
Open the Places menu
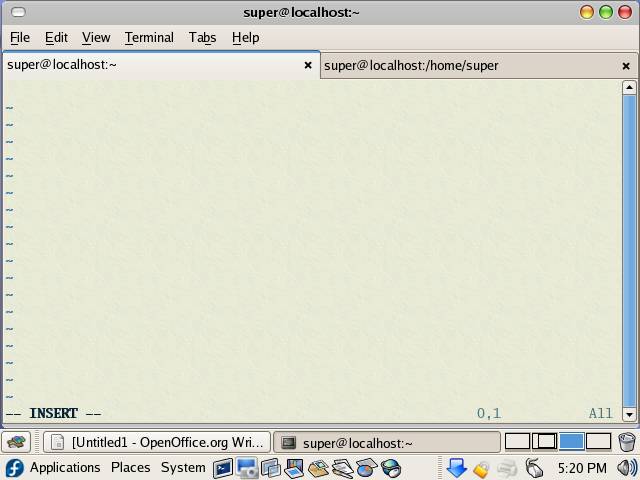coord(130,468)
